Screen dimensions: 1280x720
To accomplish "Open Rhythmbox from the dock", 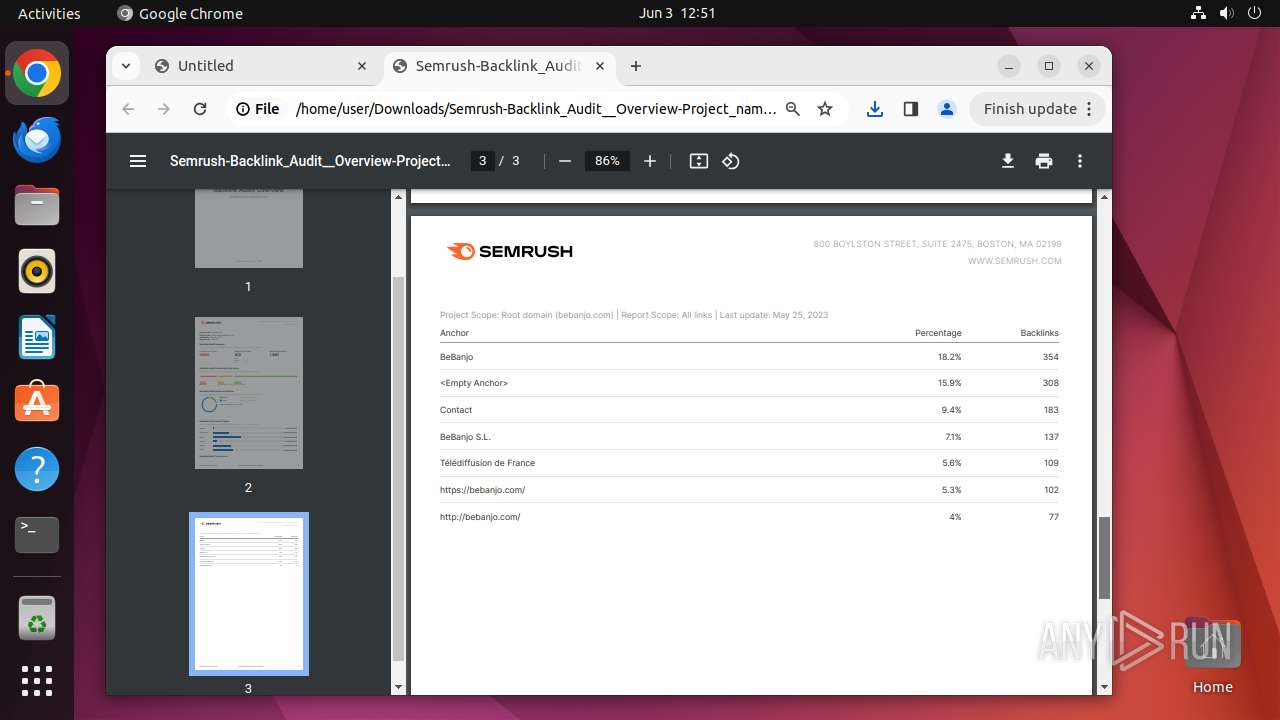I will pyautogui.click(x=37, y=271).
